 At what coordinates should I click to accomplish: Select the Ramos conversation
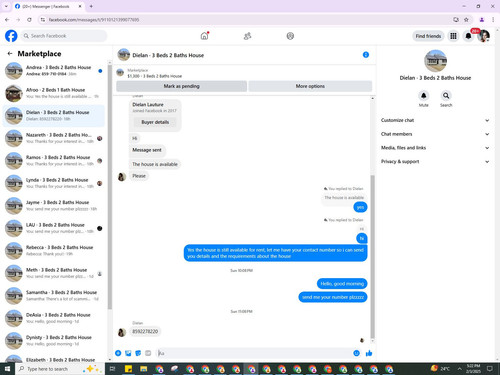[x=54, y=160]
